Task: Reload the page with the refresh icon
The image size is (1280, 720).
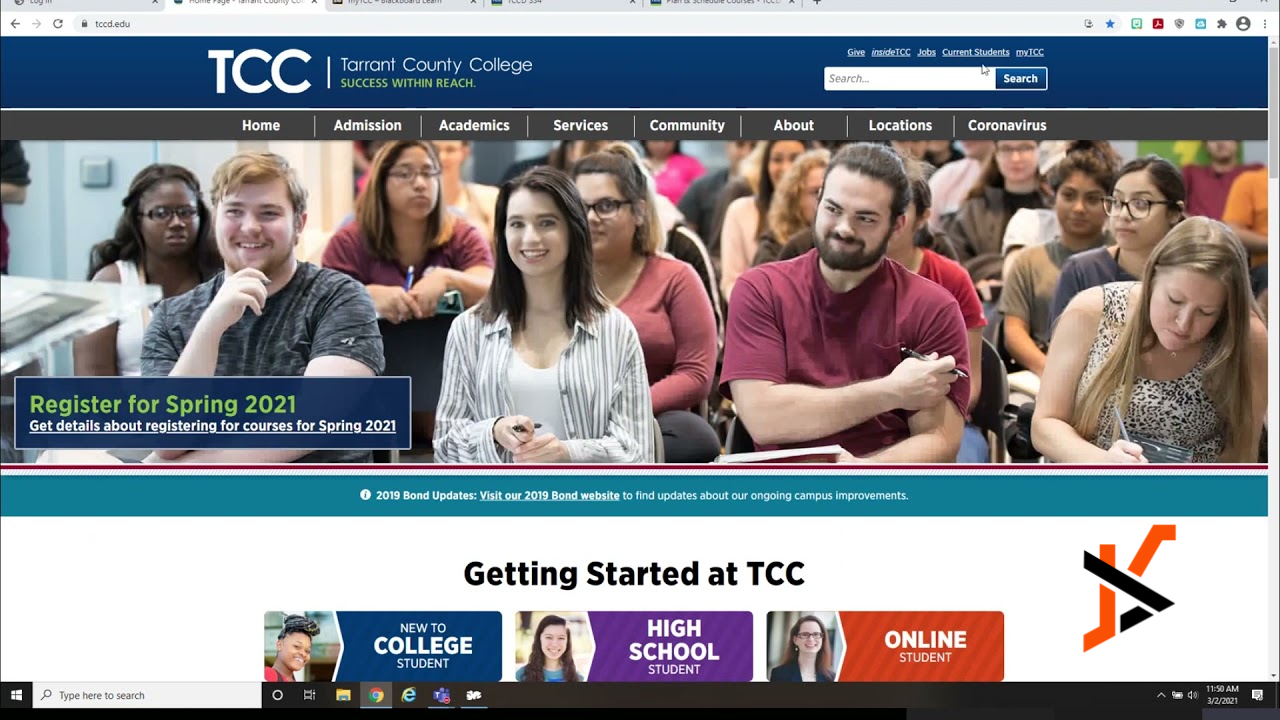Action: point(58,23)
